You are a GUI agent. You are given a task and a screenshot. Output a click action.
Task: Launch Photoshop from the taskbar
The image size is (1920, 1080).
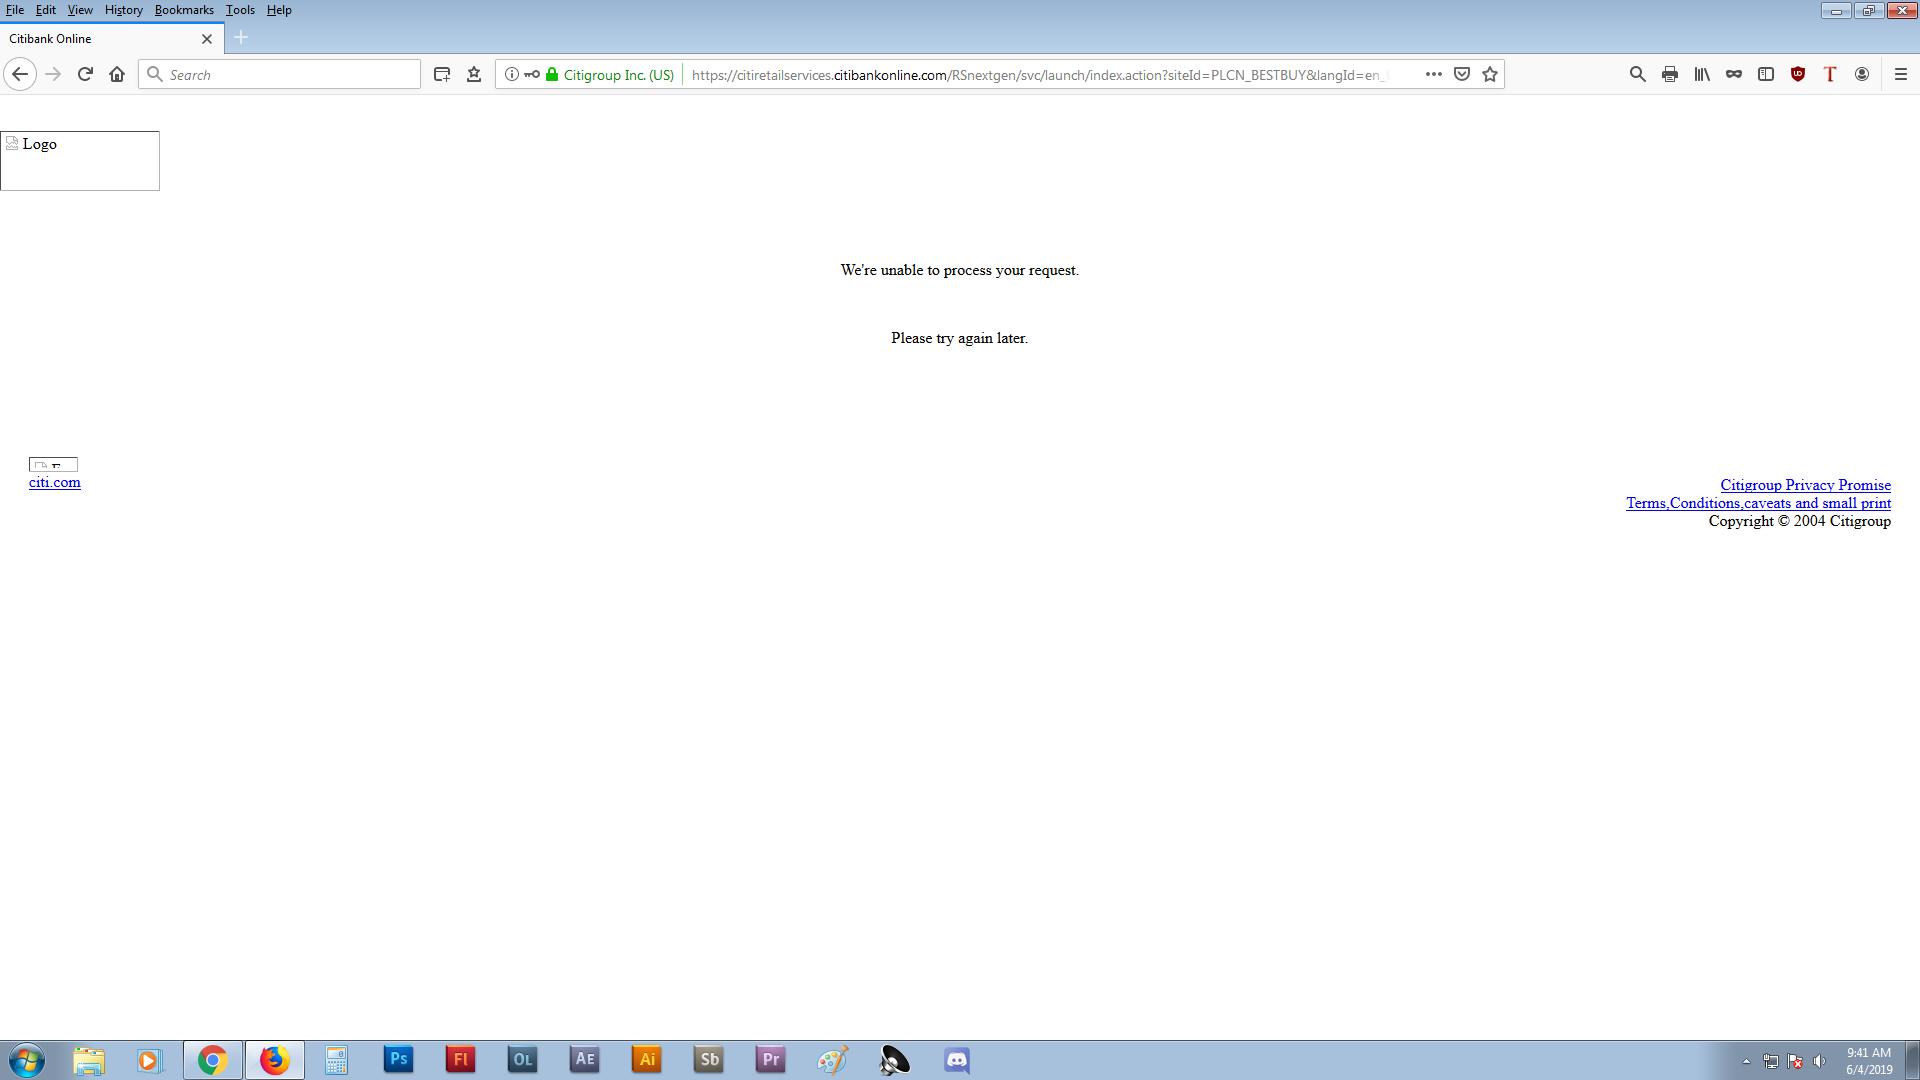tap(398, 1059)
